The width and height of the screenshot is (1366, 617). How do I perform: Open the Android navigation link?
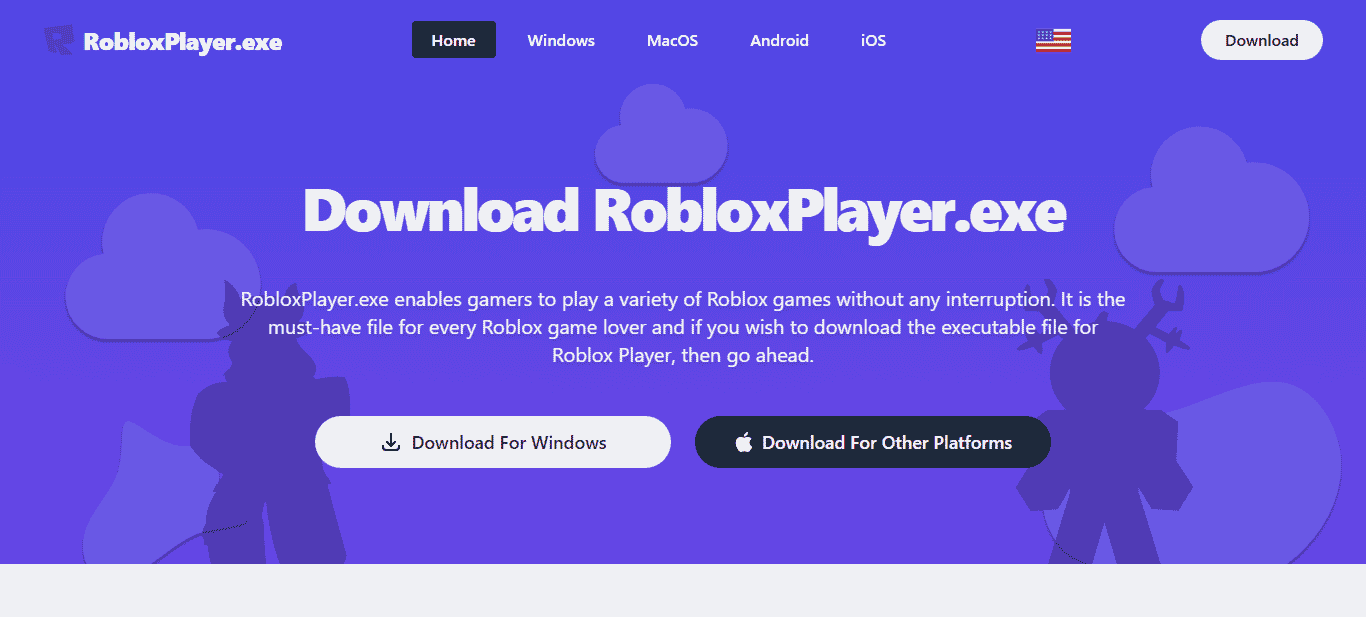pos(779,41)
